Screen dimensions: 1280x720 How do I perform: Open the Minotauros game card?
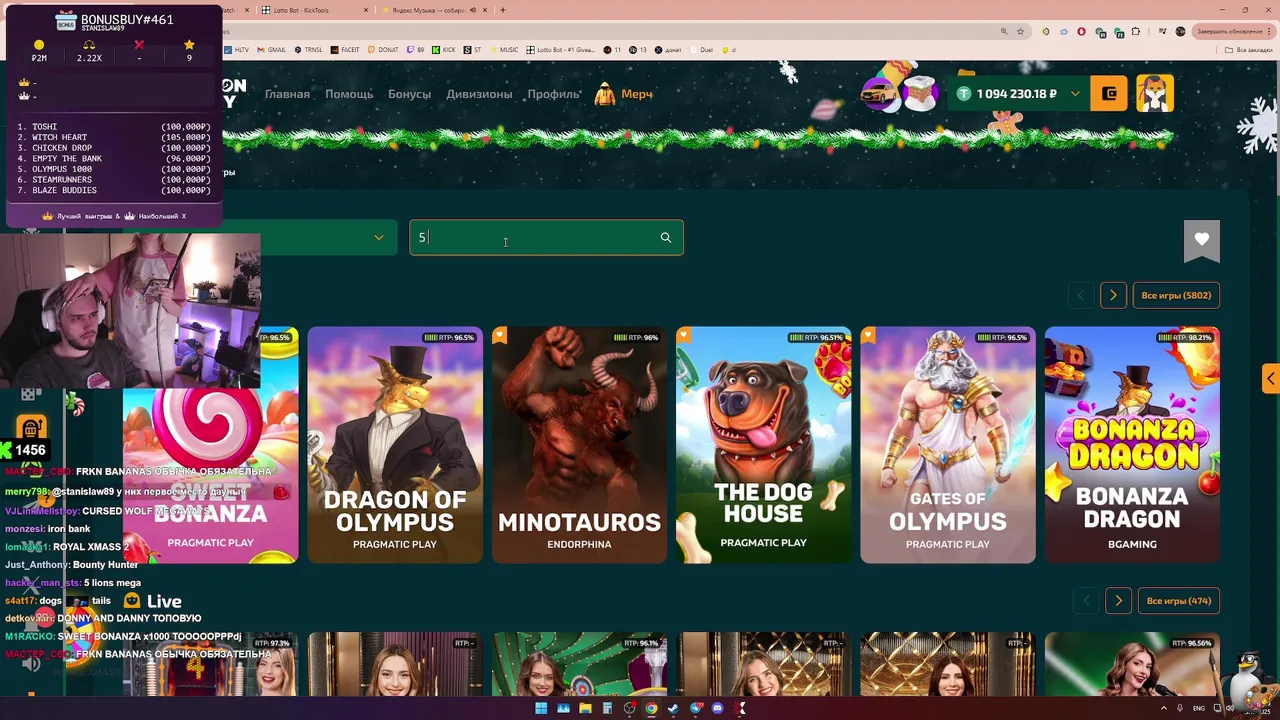[x=579, y=445]
